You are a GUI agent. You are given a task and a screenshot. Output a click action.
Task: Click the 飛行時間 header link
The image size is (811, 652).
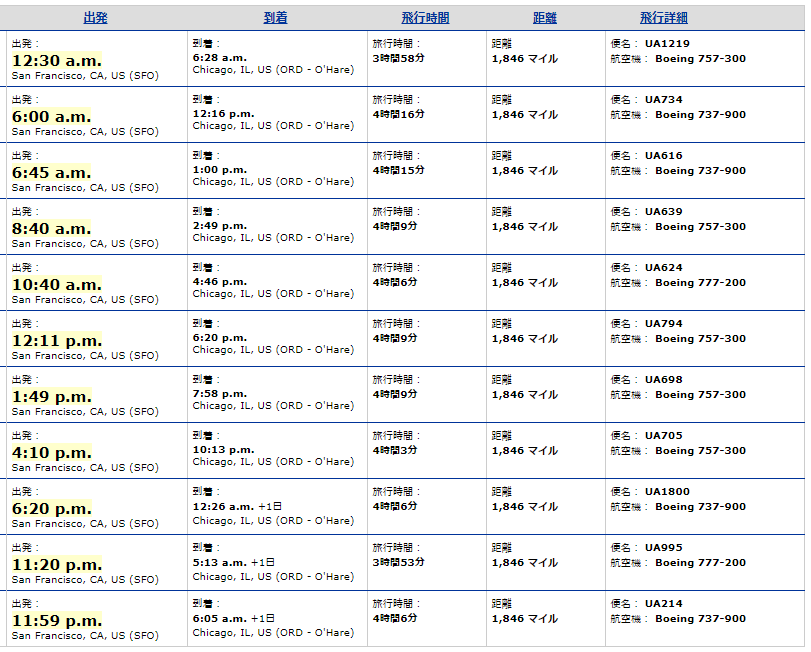point(425,18)
